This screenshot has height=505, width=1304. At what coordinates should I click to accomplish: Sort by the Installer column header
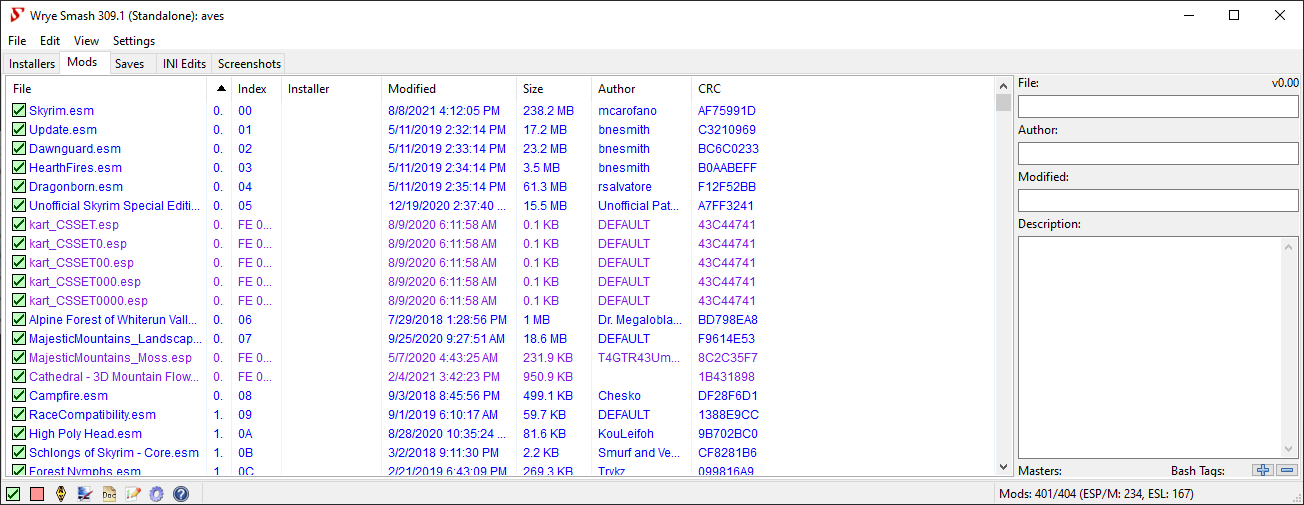pyautogui.click(x=332, y=89)
